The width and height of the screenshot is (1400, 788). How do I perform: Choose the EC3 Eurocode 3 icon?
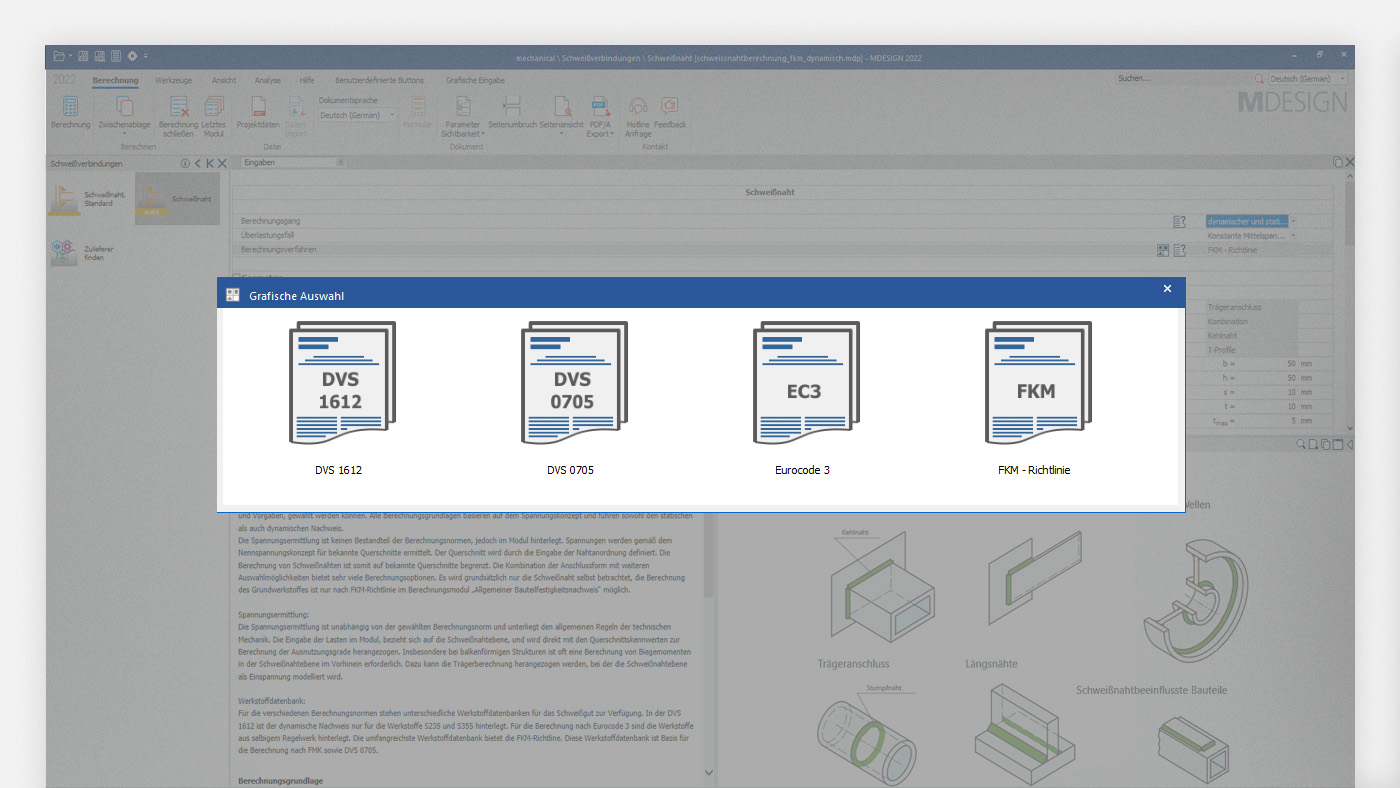coord(805,384)
